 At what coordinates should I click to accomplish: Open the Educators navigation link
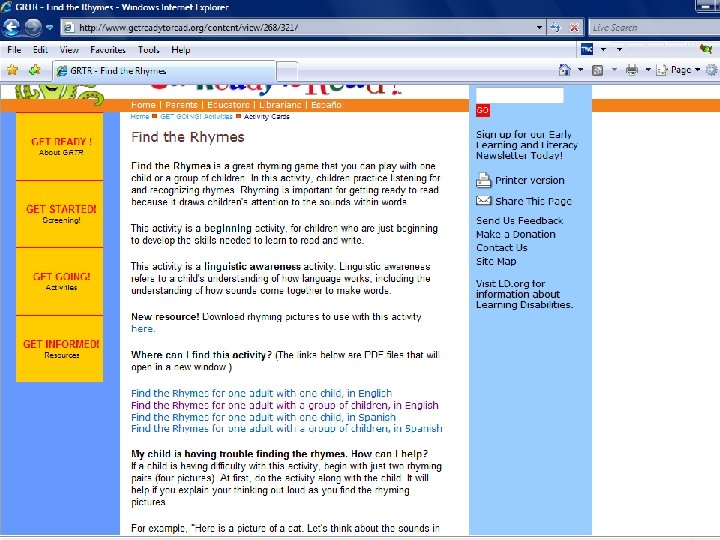[228, 105]
